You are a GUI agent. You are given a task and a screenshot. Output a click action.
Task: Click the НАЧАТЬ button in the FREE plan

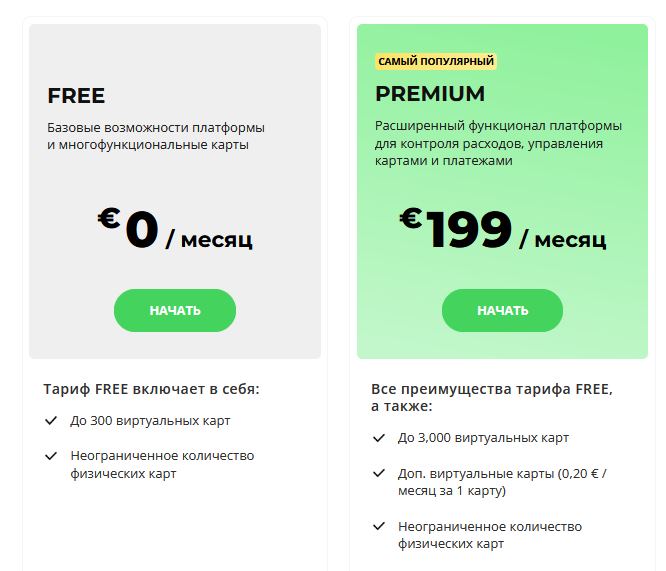[x=175, y=310]
